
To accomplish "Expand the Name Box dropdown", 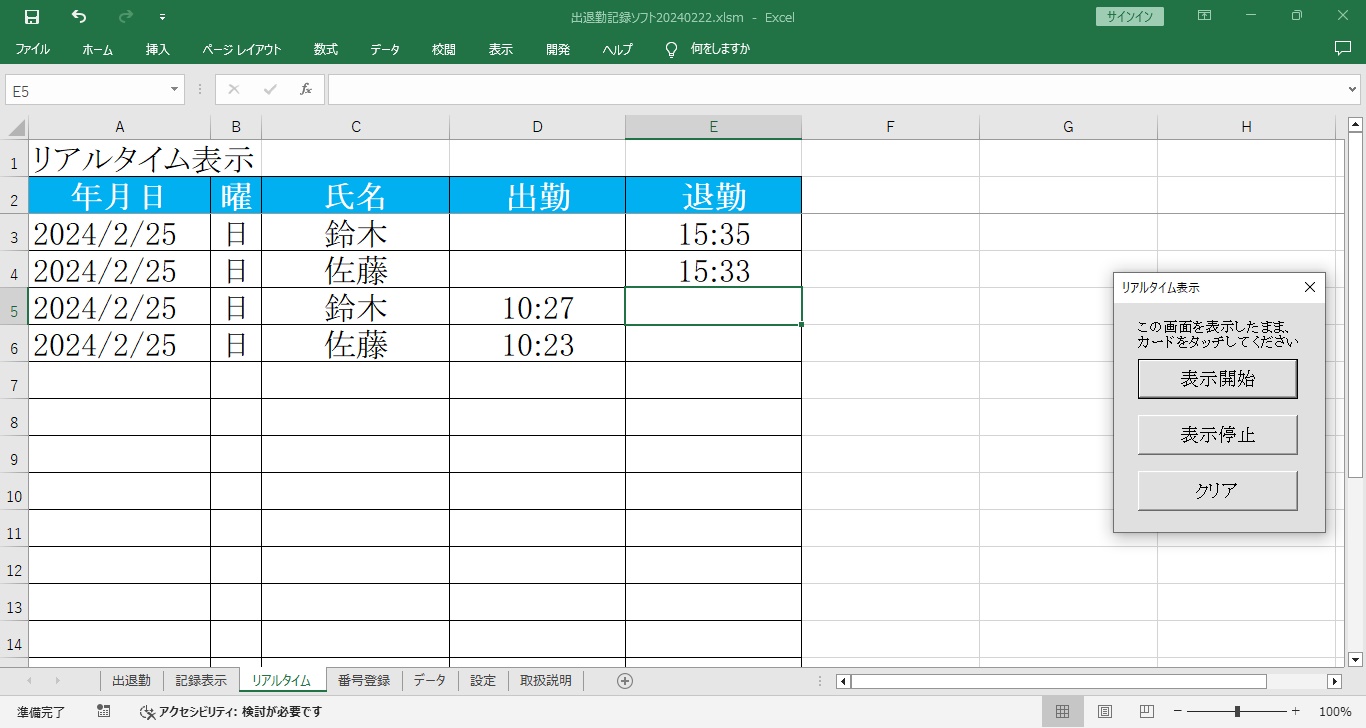I will pos(175,90).
